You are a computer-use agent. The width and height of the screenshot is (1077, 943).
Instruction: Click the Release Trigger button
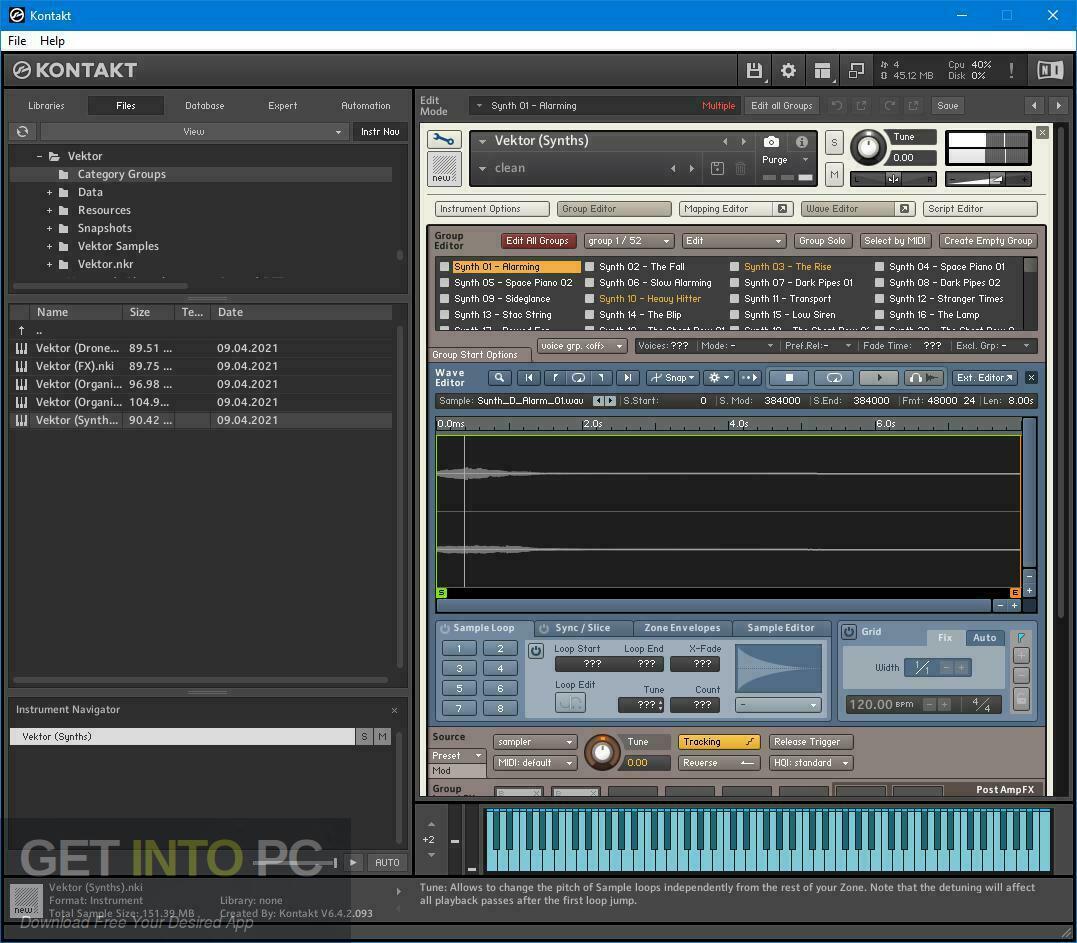click(x=810, y=742)
